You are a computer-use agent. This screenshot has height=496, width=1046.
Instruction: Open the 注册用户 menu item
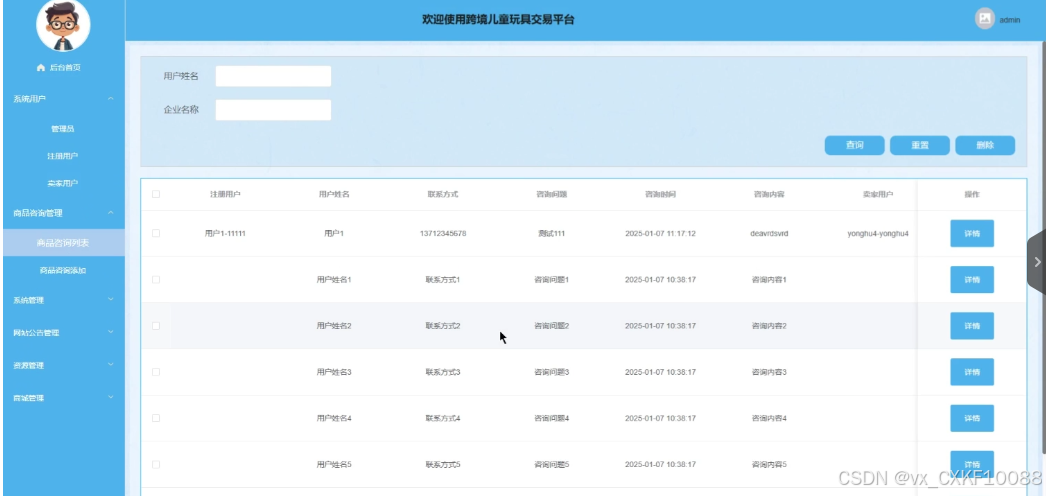(63, 156)
